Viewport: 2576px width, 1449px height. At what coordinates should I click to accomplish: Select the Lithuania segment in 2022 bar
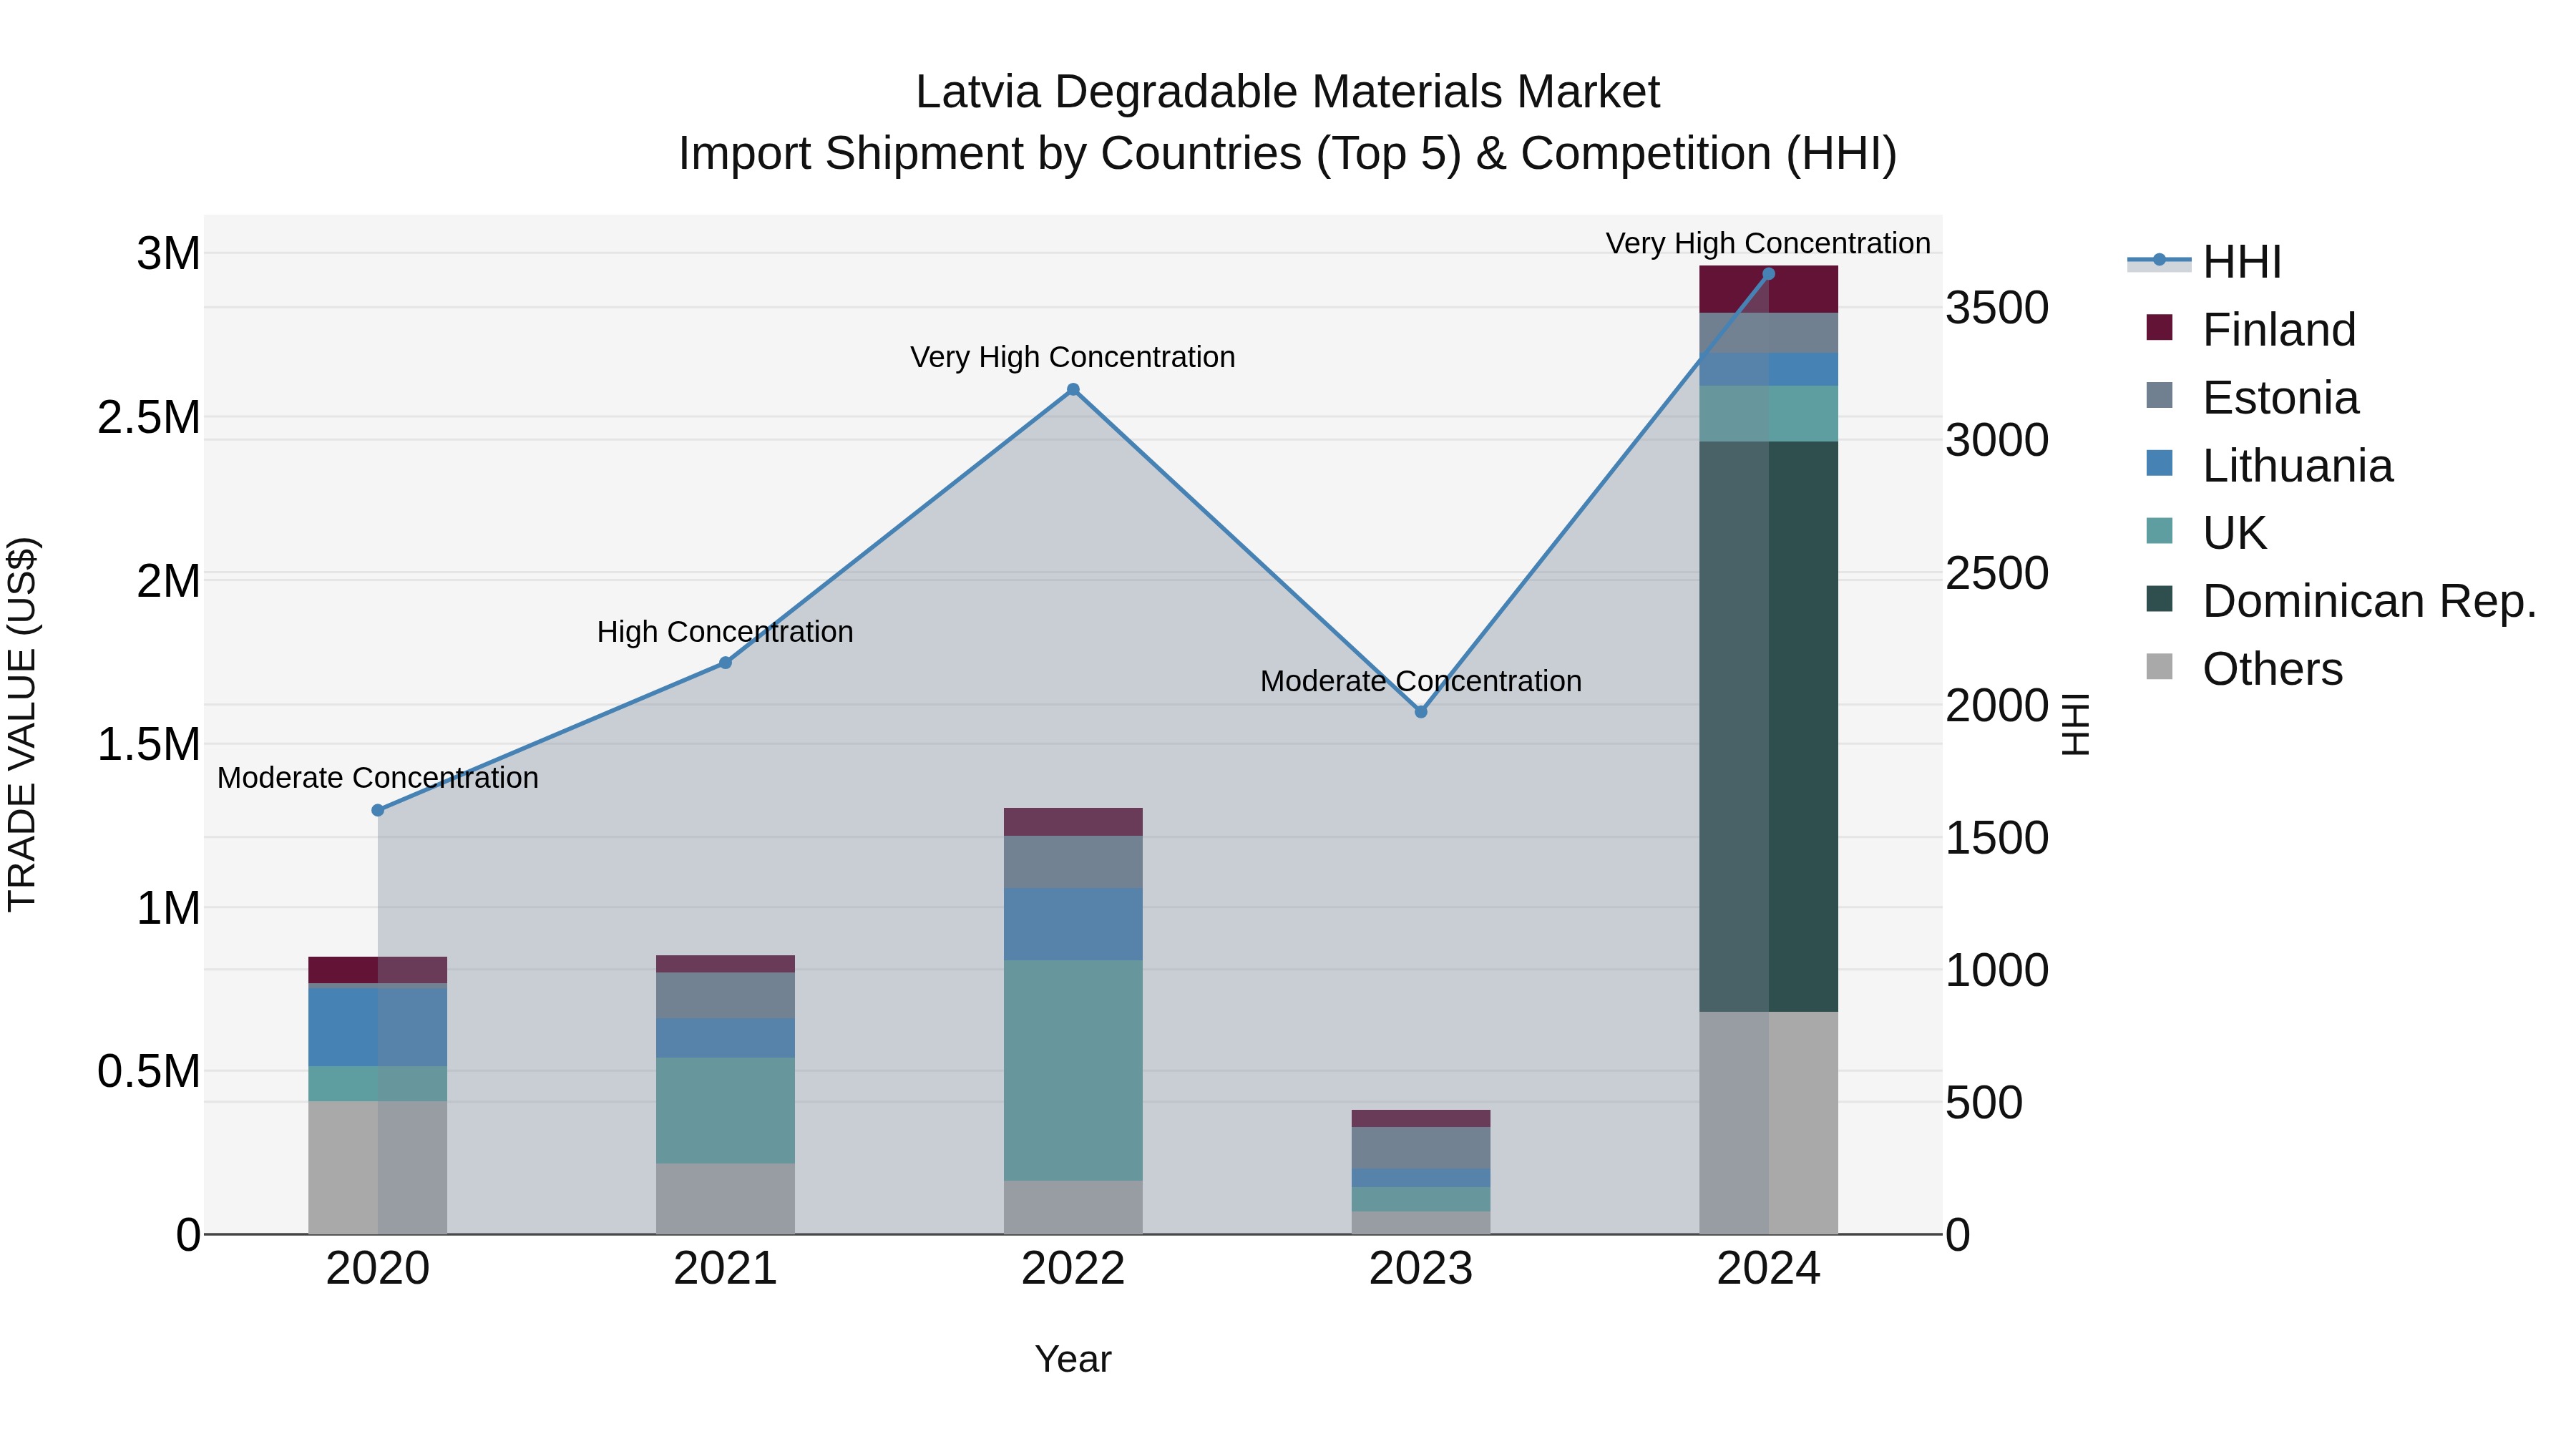[1073, 925]
